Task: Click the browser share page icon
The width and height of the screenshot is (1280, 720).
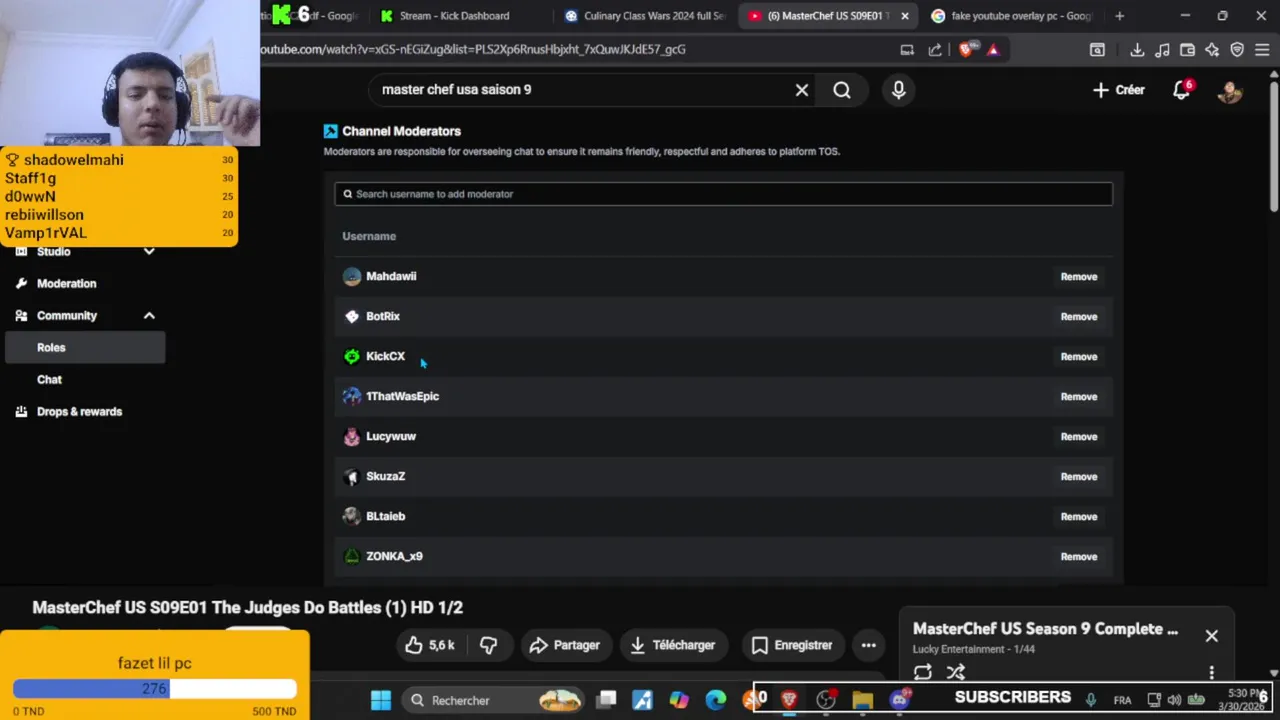Action: (935, 49)
